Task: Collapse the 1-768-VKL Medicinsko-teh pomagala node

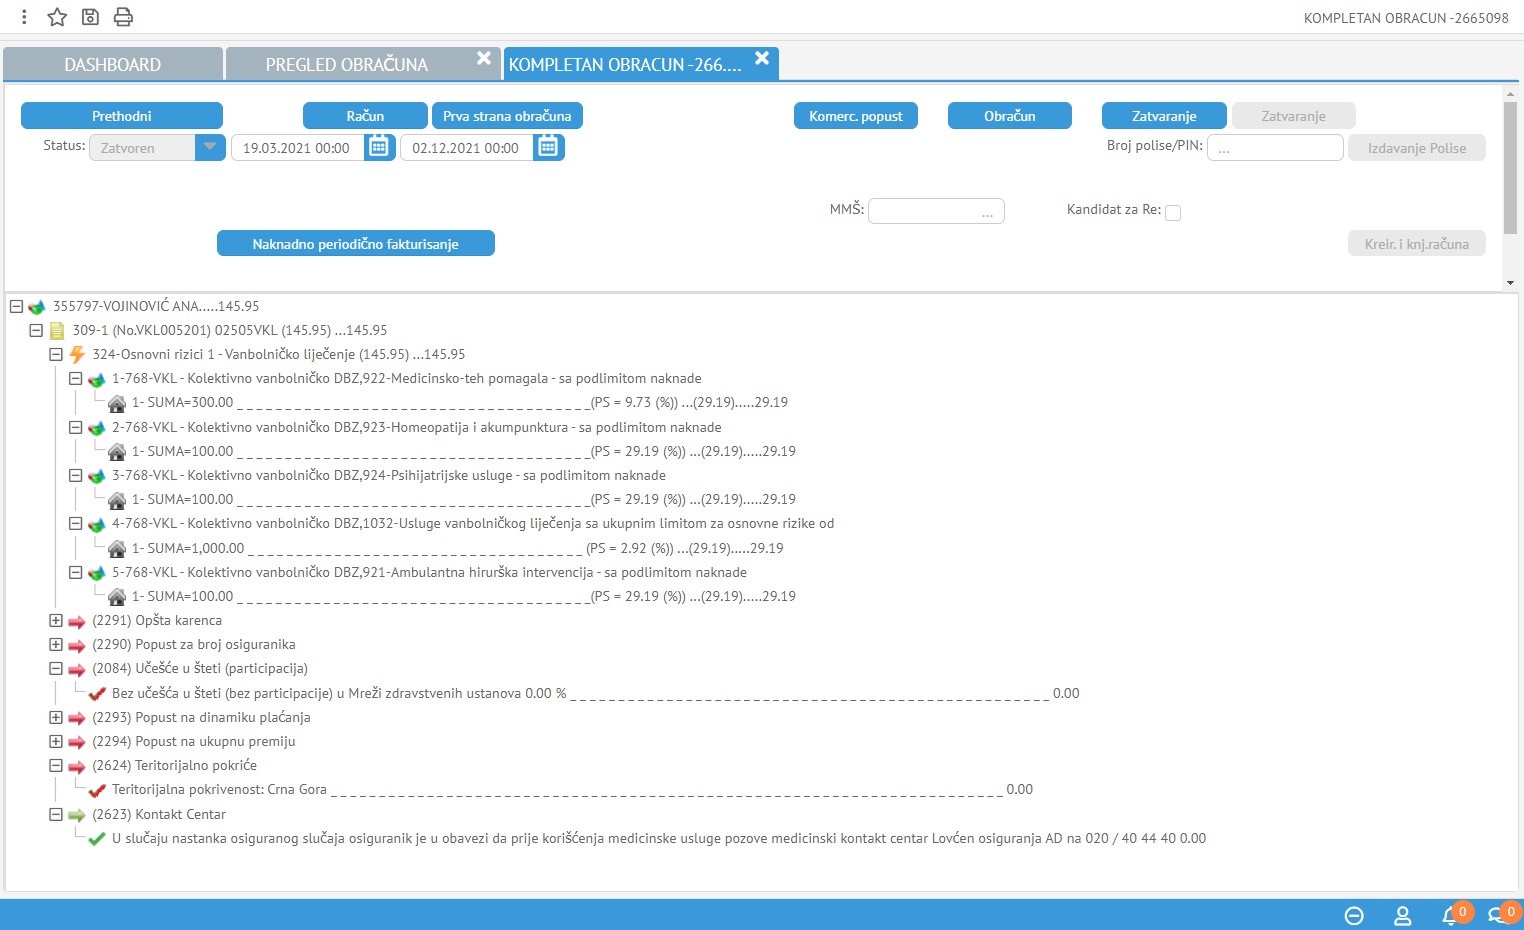Action: tap(75, 378)
